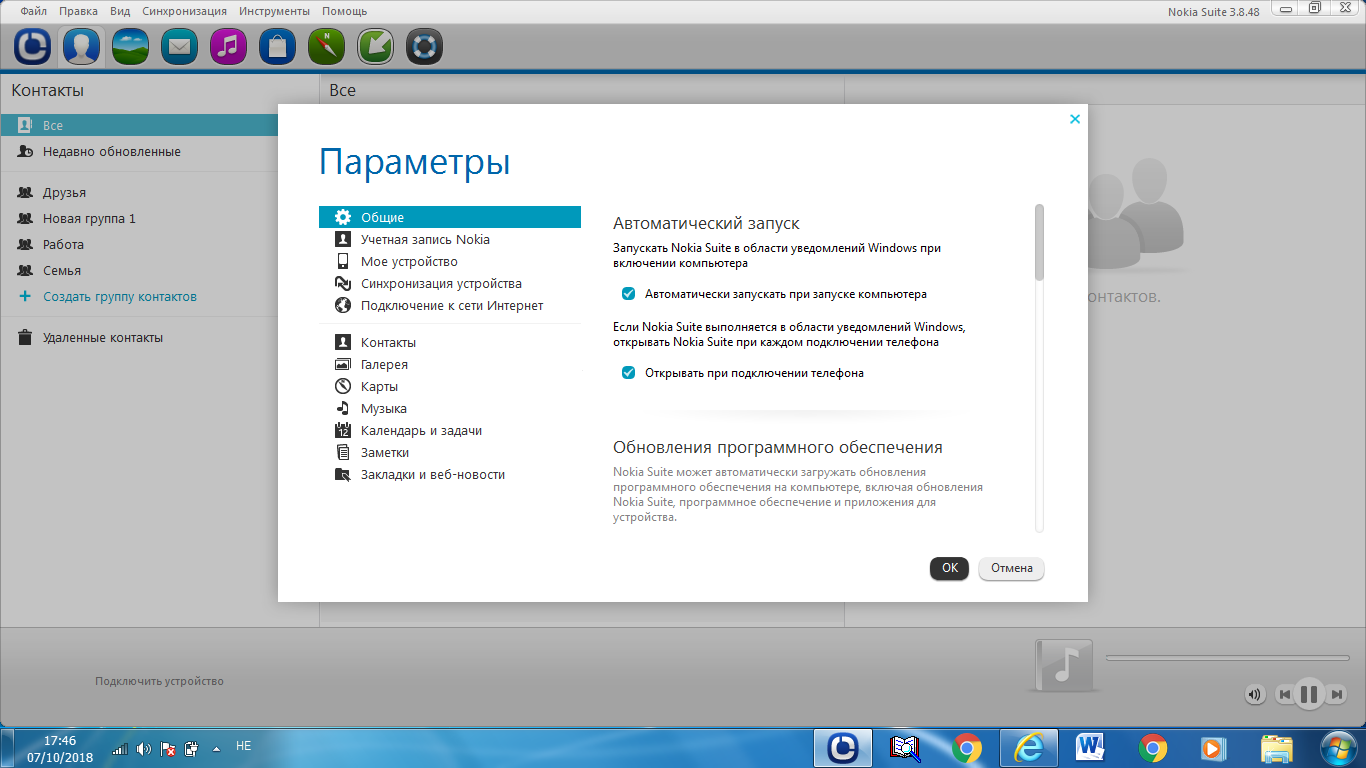
Task: Open the Файл menu
Action: click(x=34, y=11)
